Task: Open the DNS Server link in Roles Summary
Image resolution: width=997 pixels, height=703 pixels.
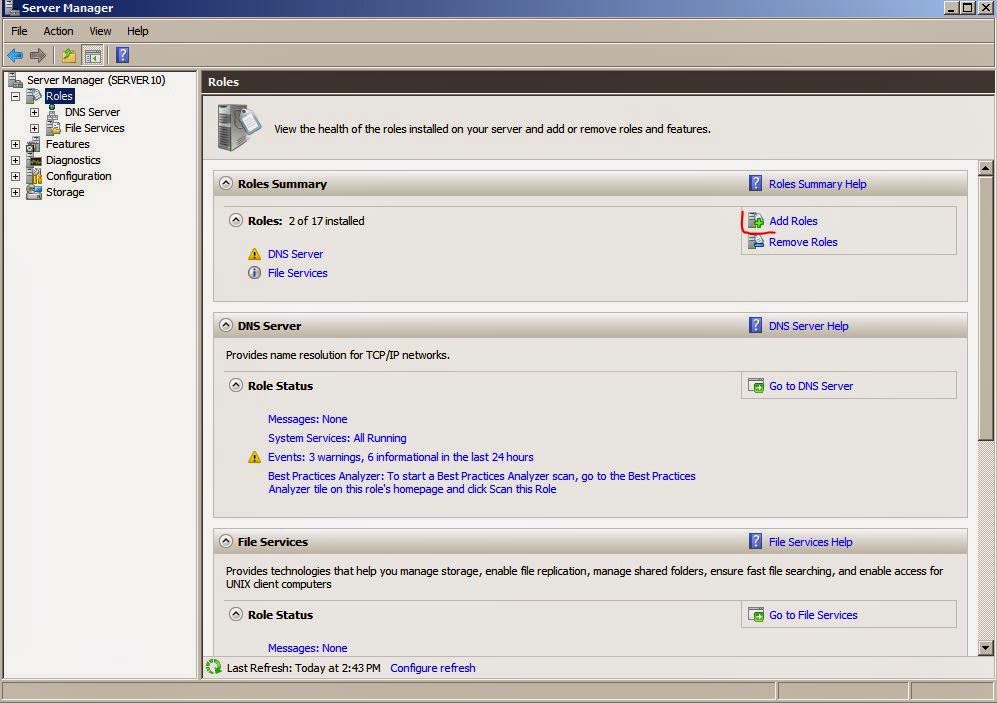Action: tap(295, 254)
